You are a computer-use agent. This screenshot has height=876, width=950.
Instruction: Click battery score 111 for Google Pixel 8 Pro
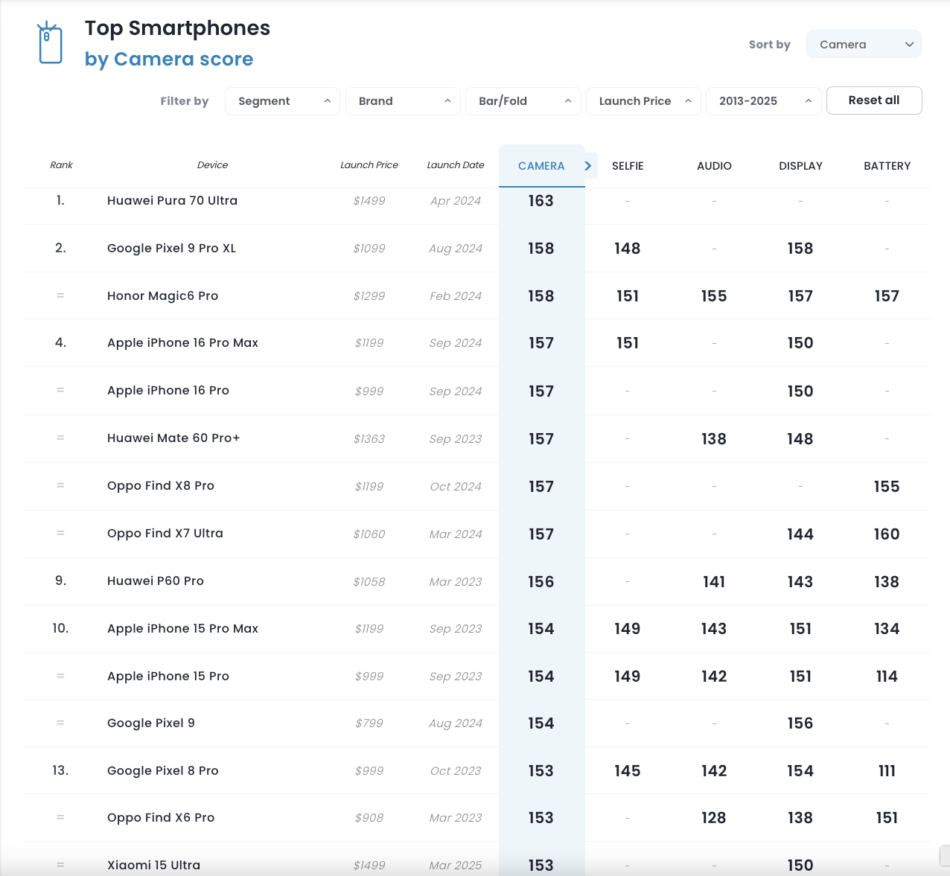coord(886,771)
